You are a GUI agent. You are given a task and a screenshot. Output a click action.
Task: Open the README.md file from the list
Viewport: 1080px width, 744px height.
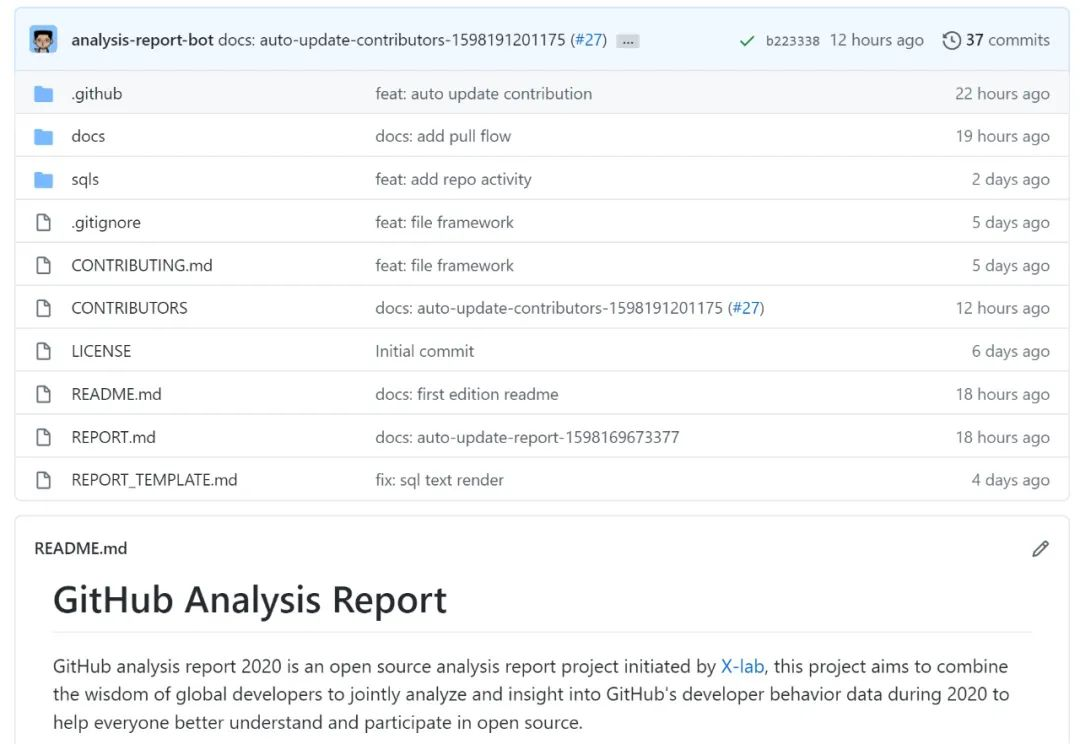pyautogui.click(x=116, y=394)
